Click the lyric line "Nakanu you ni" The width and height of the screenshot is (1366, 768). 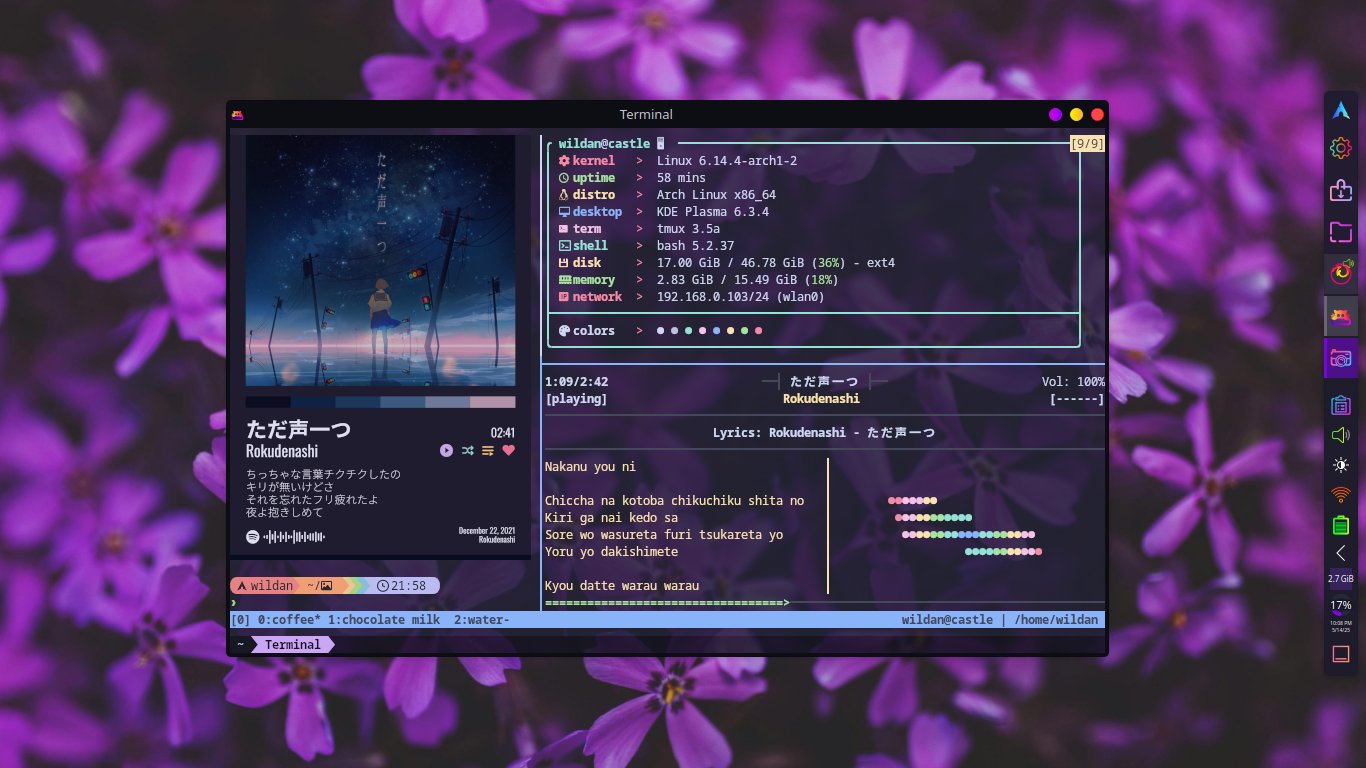pos(590,467)
